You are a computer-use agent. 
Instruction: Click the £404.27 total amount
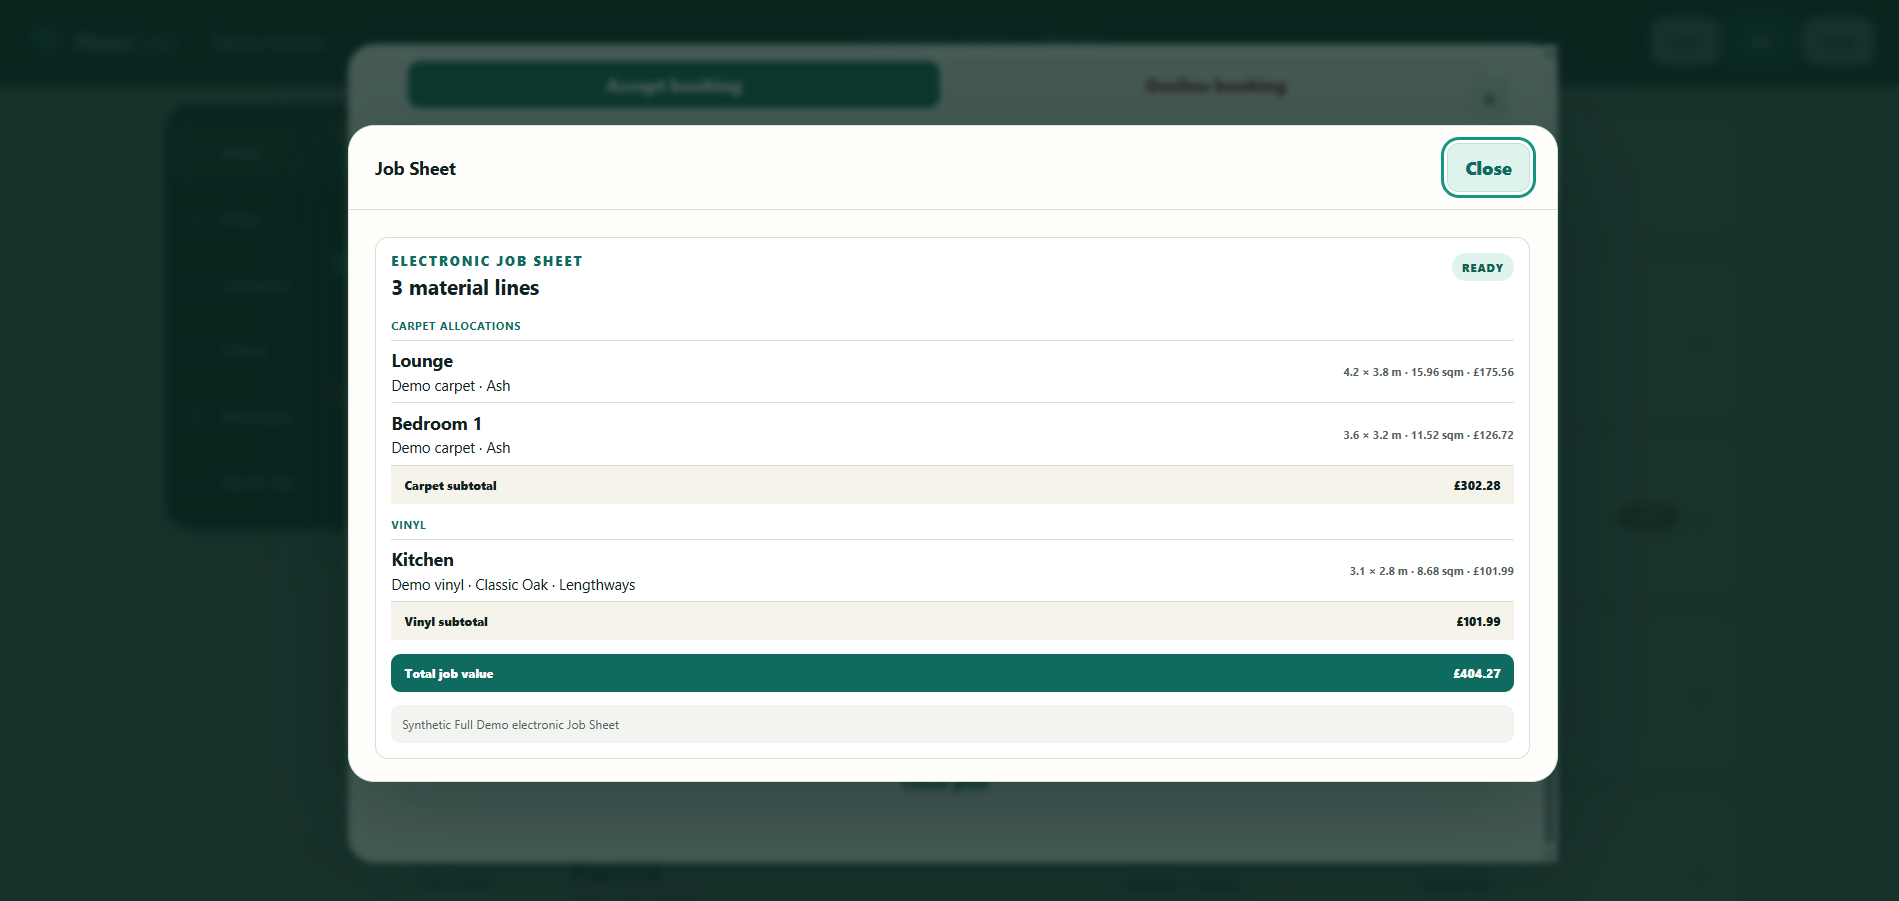[x=1477, y=674]
